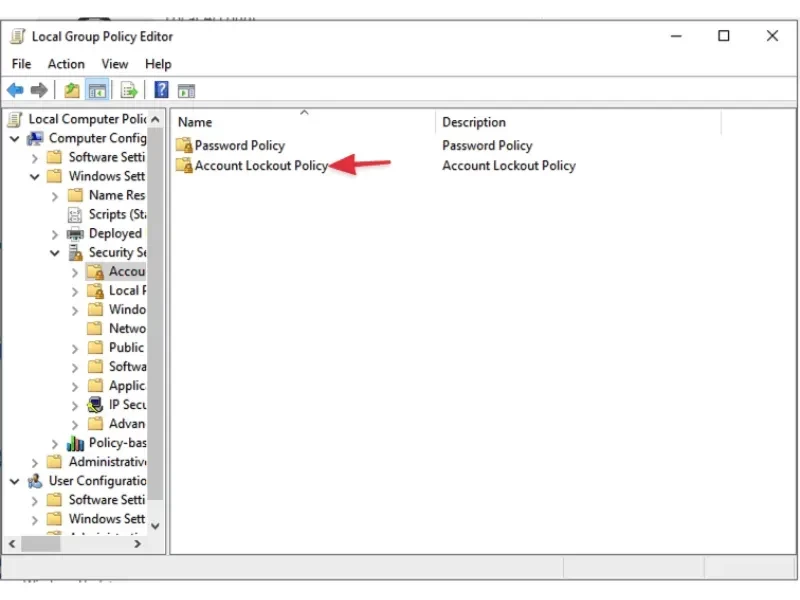Viewport: 800px width, 600px height.
Task: Click the Description column header
Action: pos(578,122)
